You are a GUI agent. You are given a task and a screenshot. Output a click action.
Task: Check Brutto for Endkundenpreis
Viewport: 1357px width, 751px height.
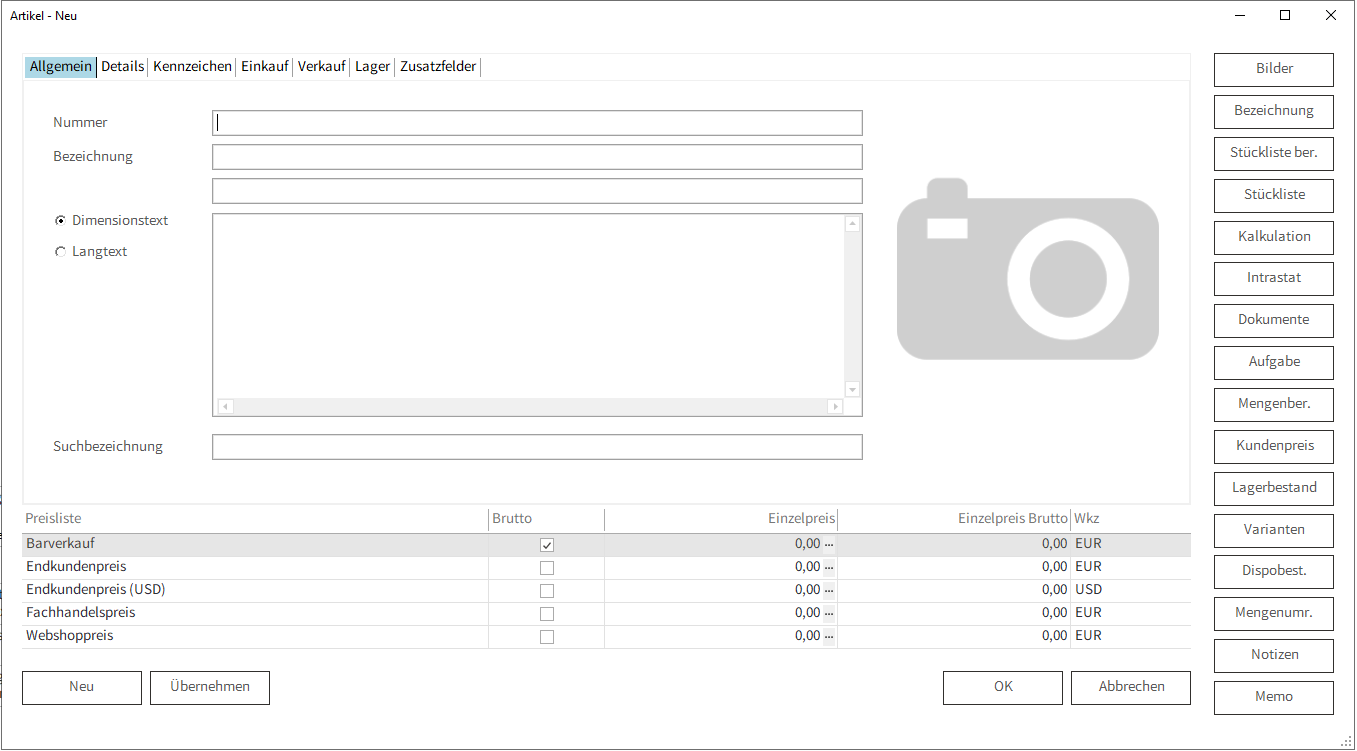[x=547, y=568]
